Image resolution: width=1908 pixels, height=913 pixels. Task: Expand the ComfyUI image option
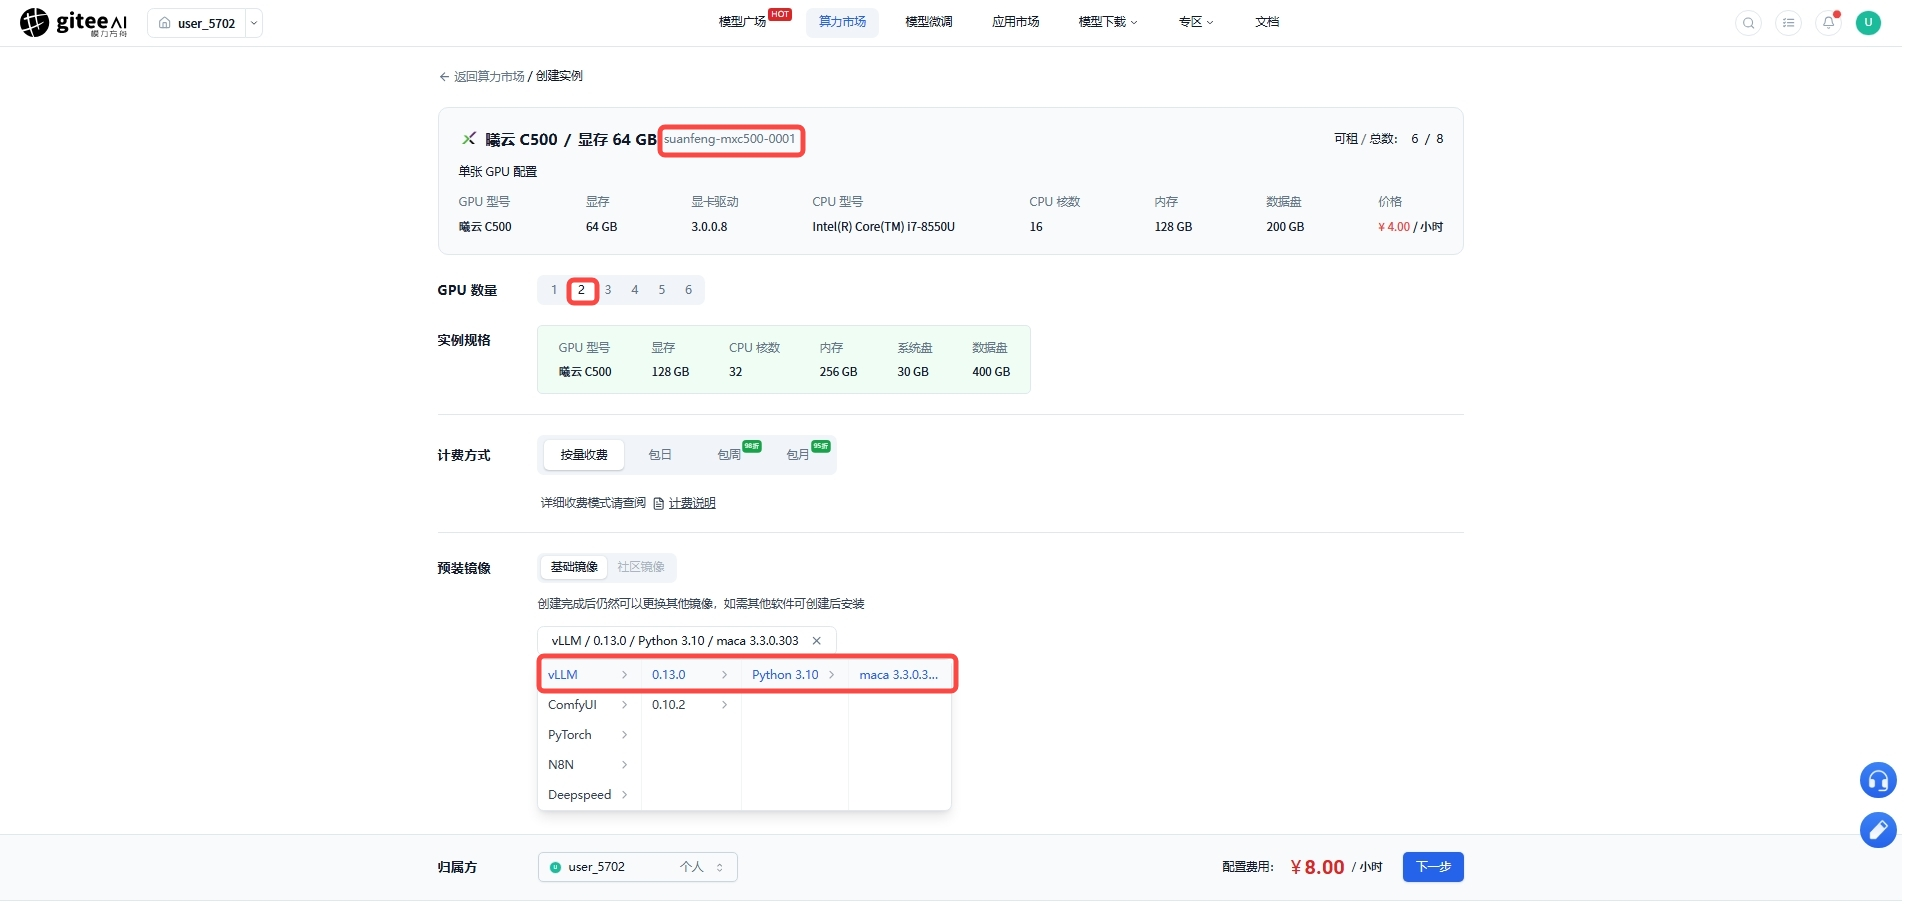588,705
